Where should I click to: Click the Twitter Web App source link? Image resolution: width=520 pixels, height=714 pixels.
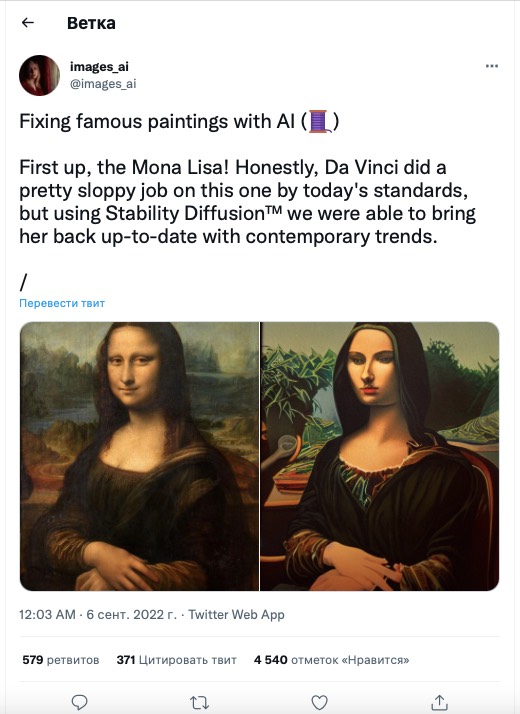(236, 614)
